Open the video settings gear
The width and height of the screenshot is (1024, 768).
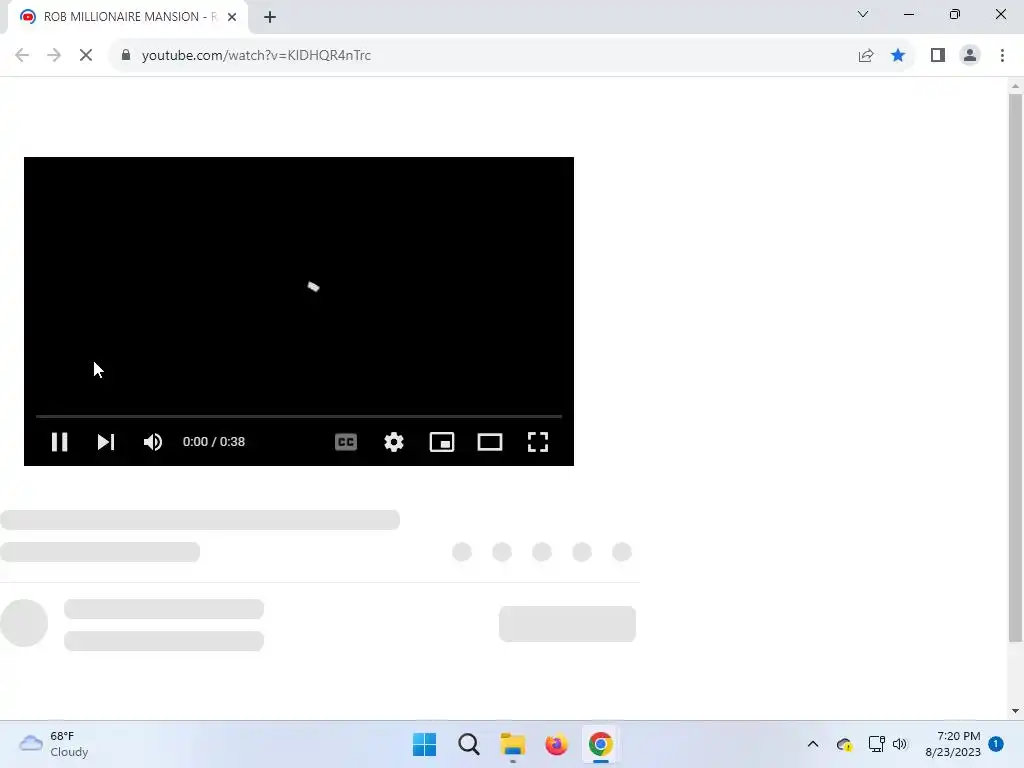tap(394, 442)
